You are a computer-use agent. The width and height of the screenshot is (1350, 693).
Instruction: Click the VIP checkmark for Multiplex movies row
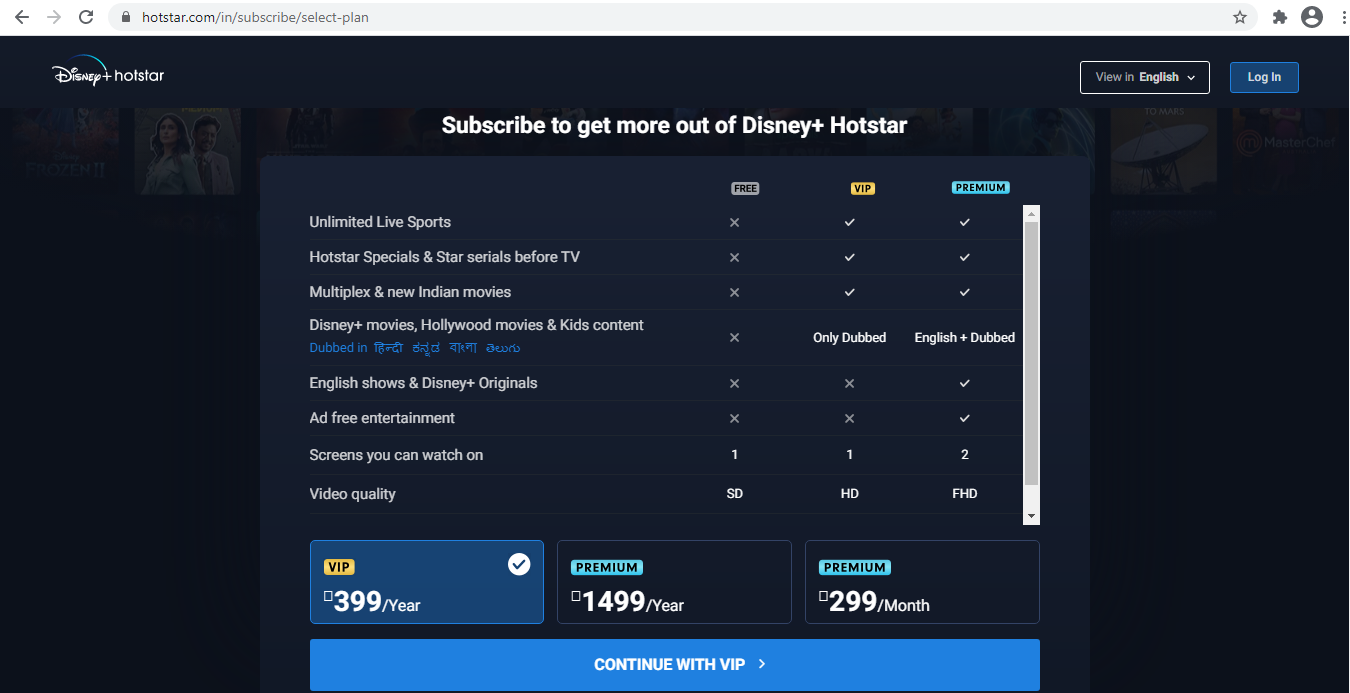[x=850, y=292]
